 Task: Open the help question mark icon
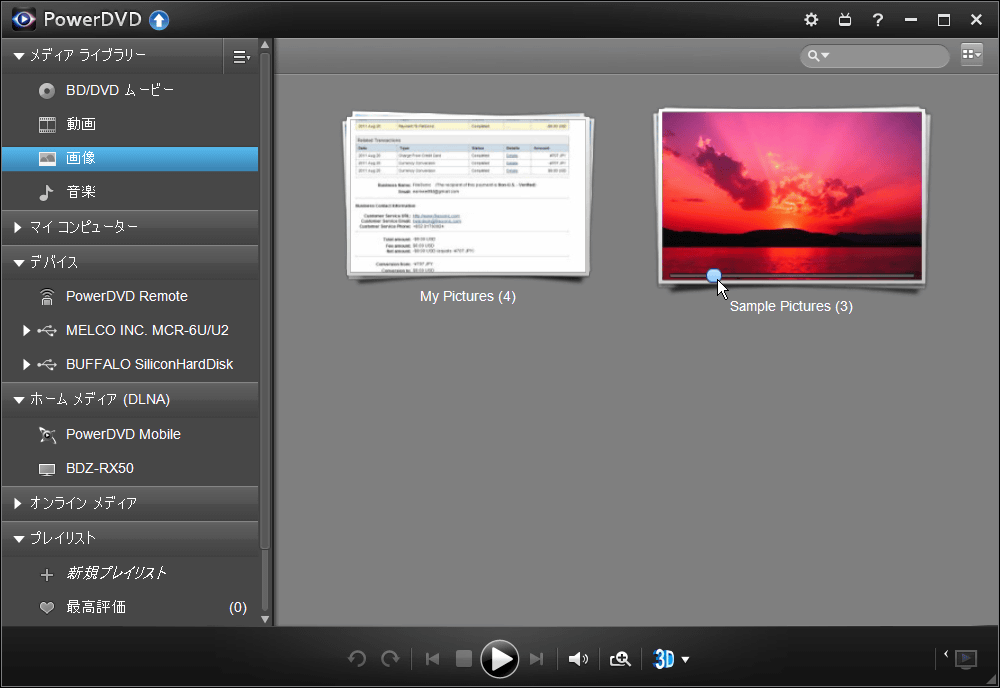pos(877,20)
